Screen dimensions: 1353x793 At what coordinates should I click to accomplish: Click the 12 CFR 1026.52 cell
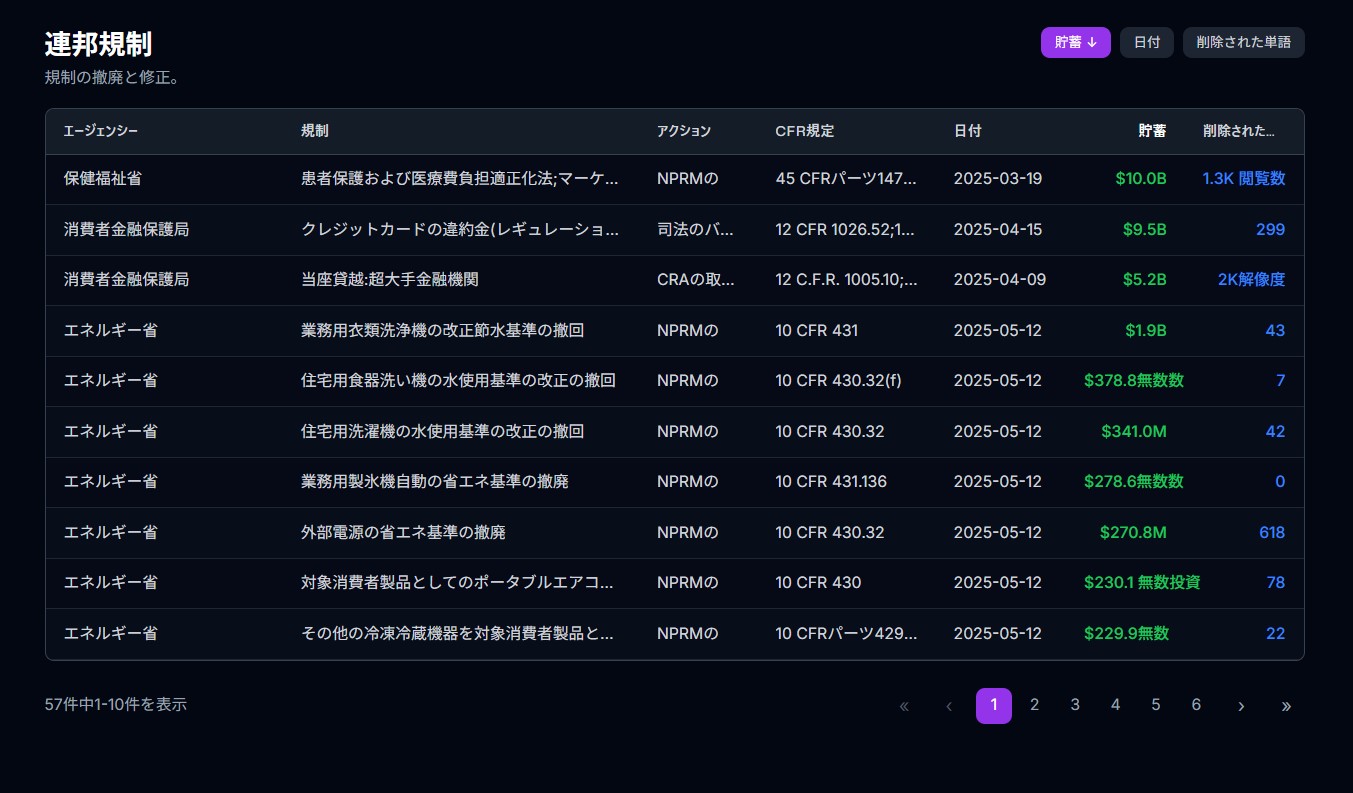pos(846,229)
